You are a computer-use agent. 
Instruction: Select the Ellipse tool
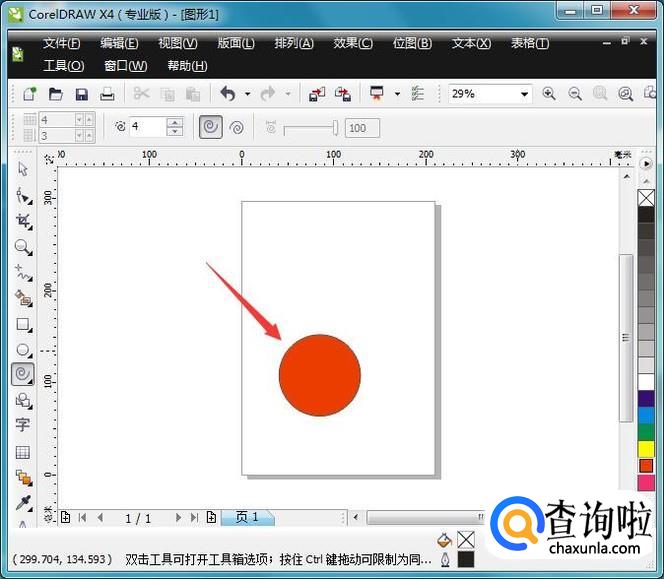tap(22, 350)
